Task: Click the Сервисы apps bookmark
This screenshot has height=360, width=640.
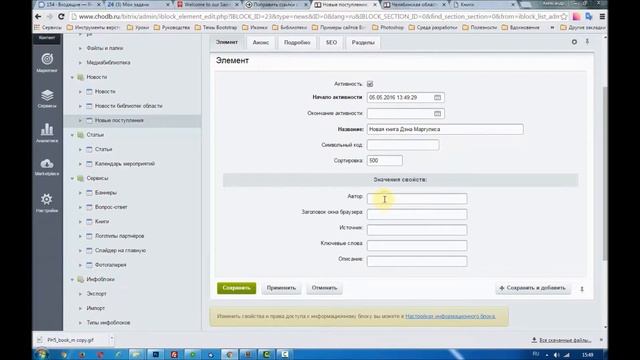Action: tap(48, 28)
